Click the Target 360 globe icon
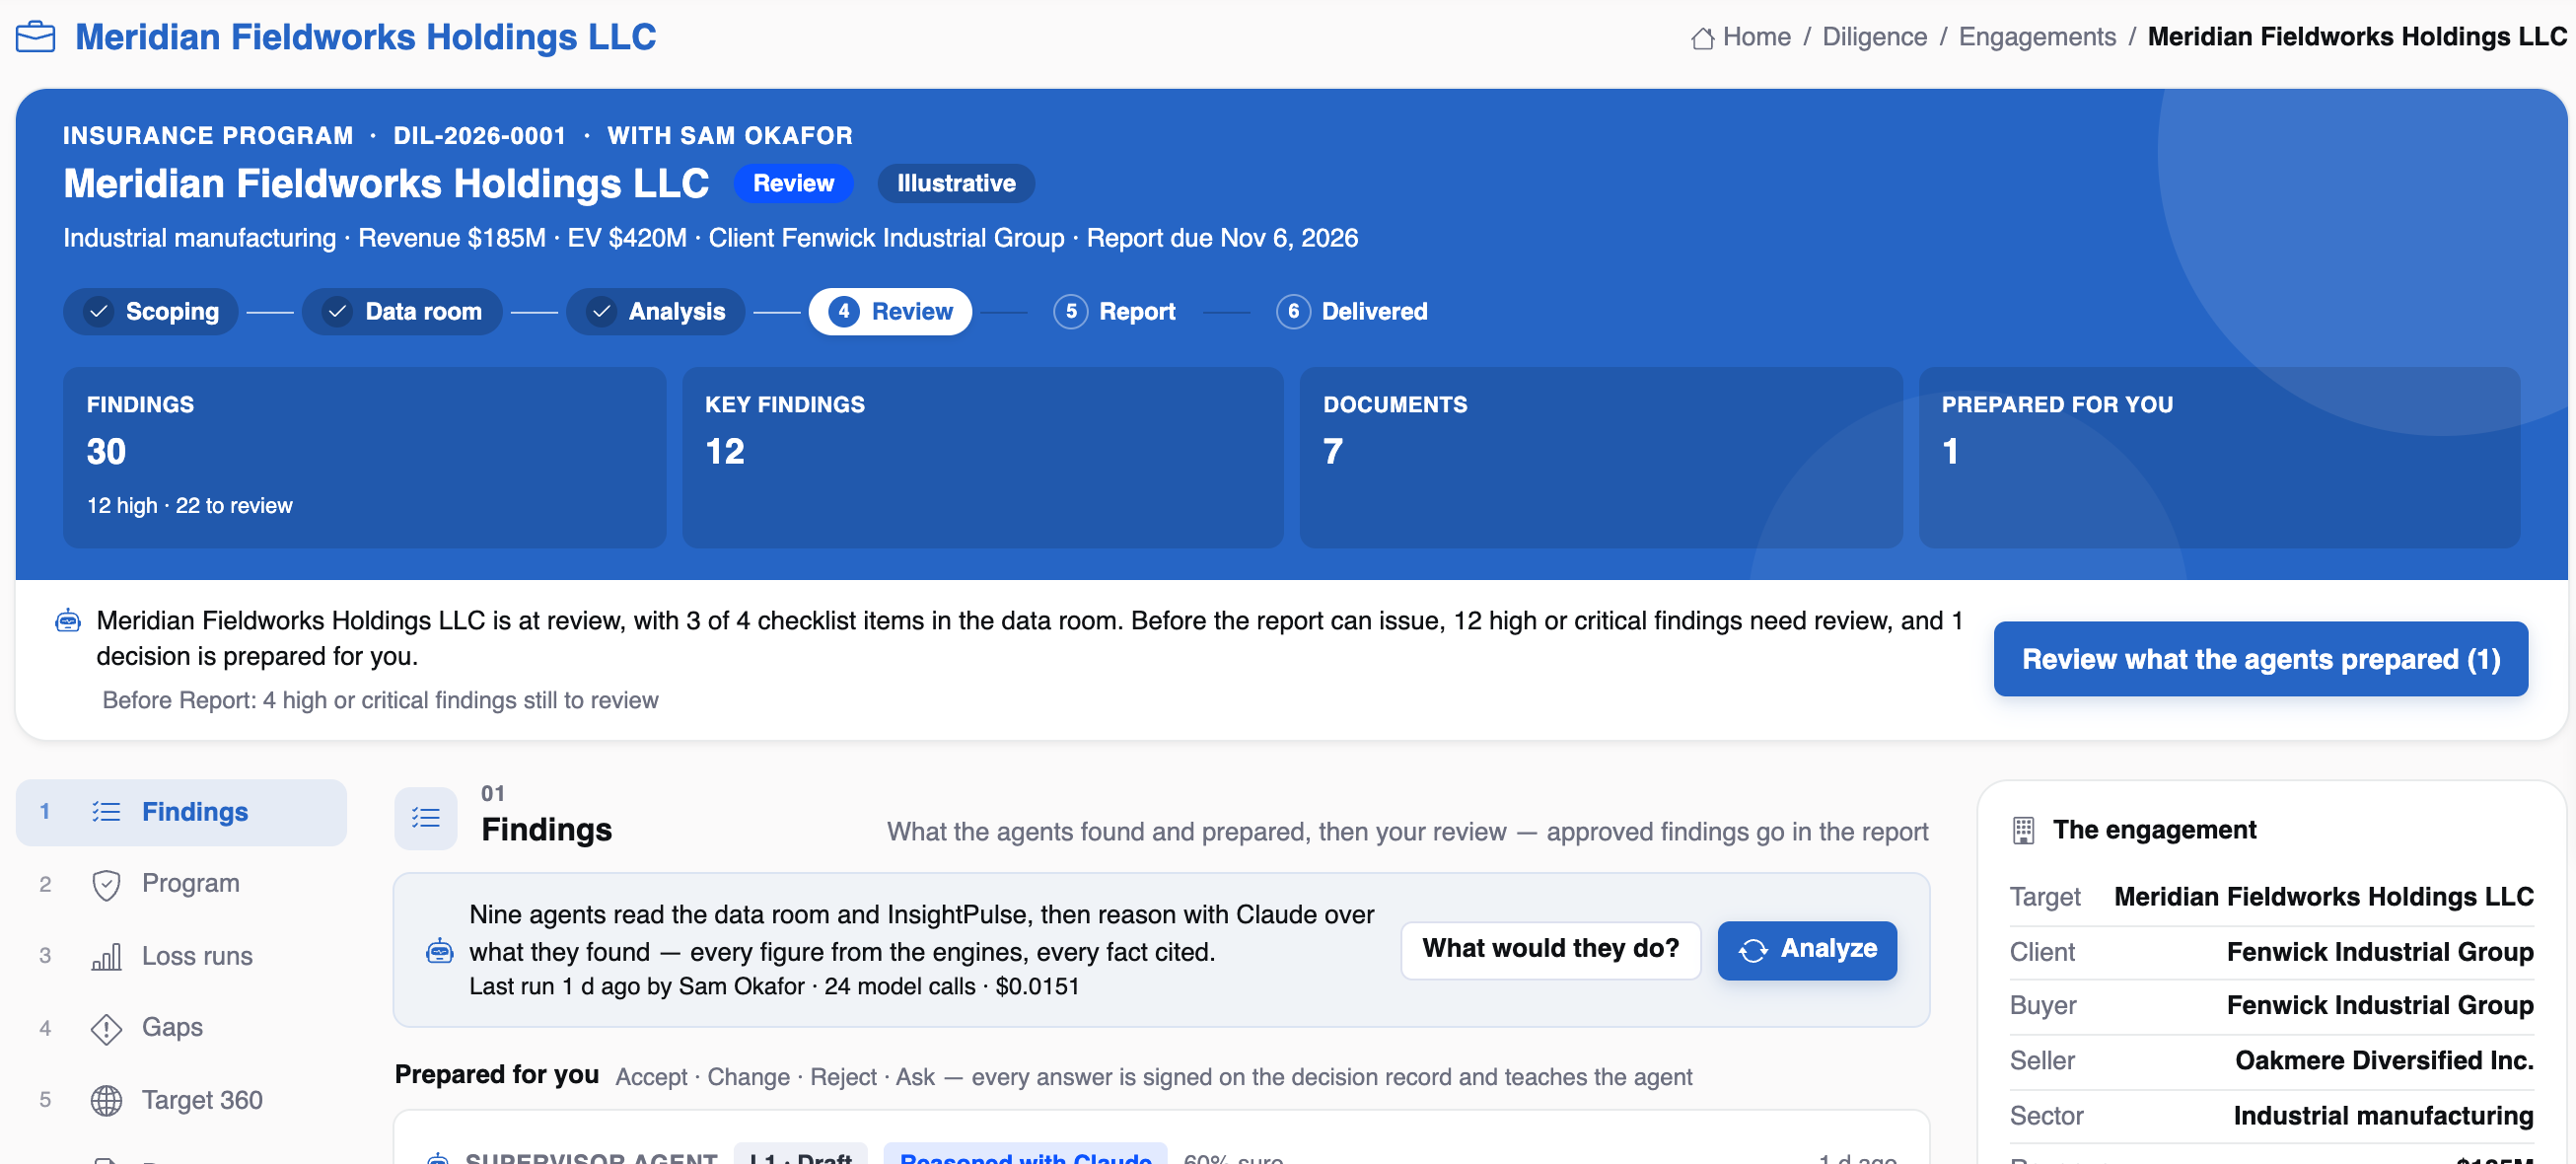2576x1164 pixels. coord(106,1100)
